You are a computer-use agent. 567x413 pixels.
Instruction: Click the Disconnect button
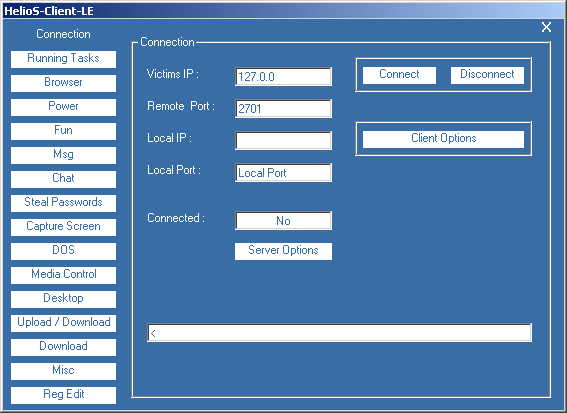coord(487,75)
